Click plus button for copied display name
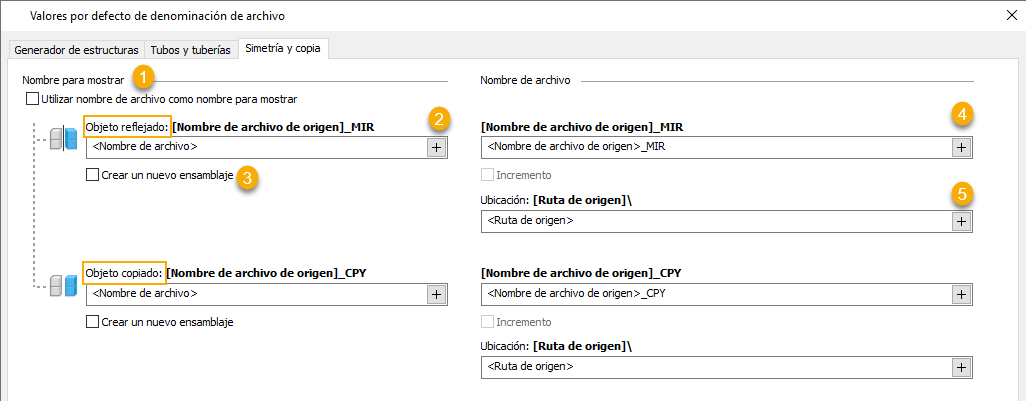Image resolution: width=1026 pixels, height=401 pixels. [x=436, y=294]
